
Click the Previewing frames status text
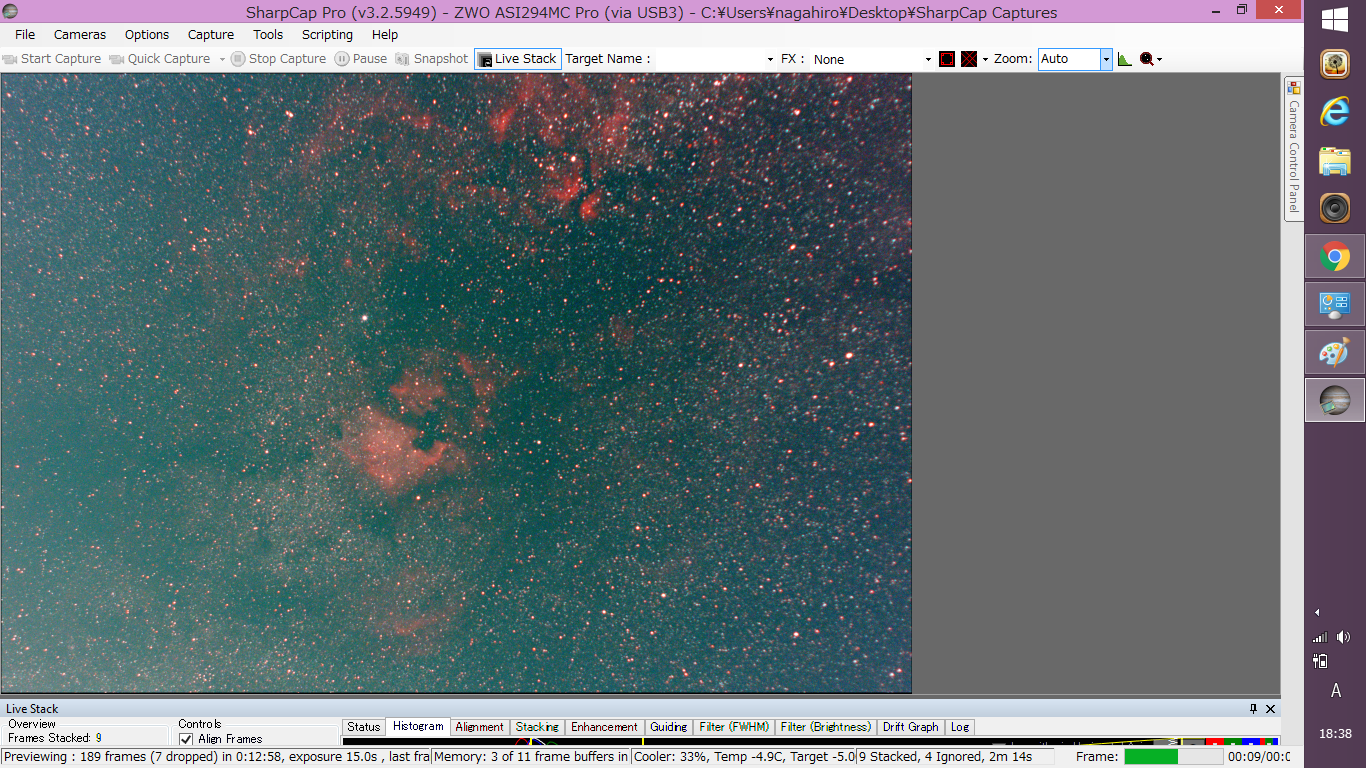pos(216,757)
